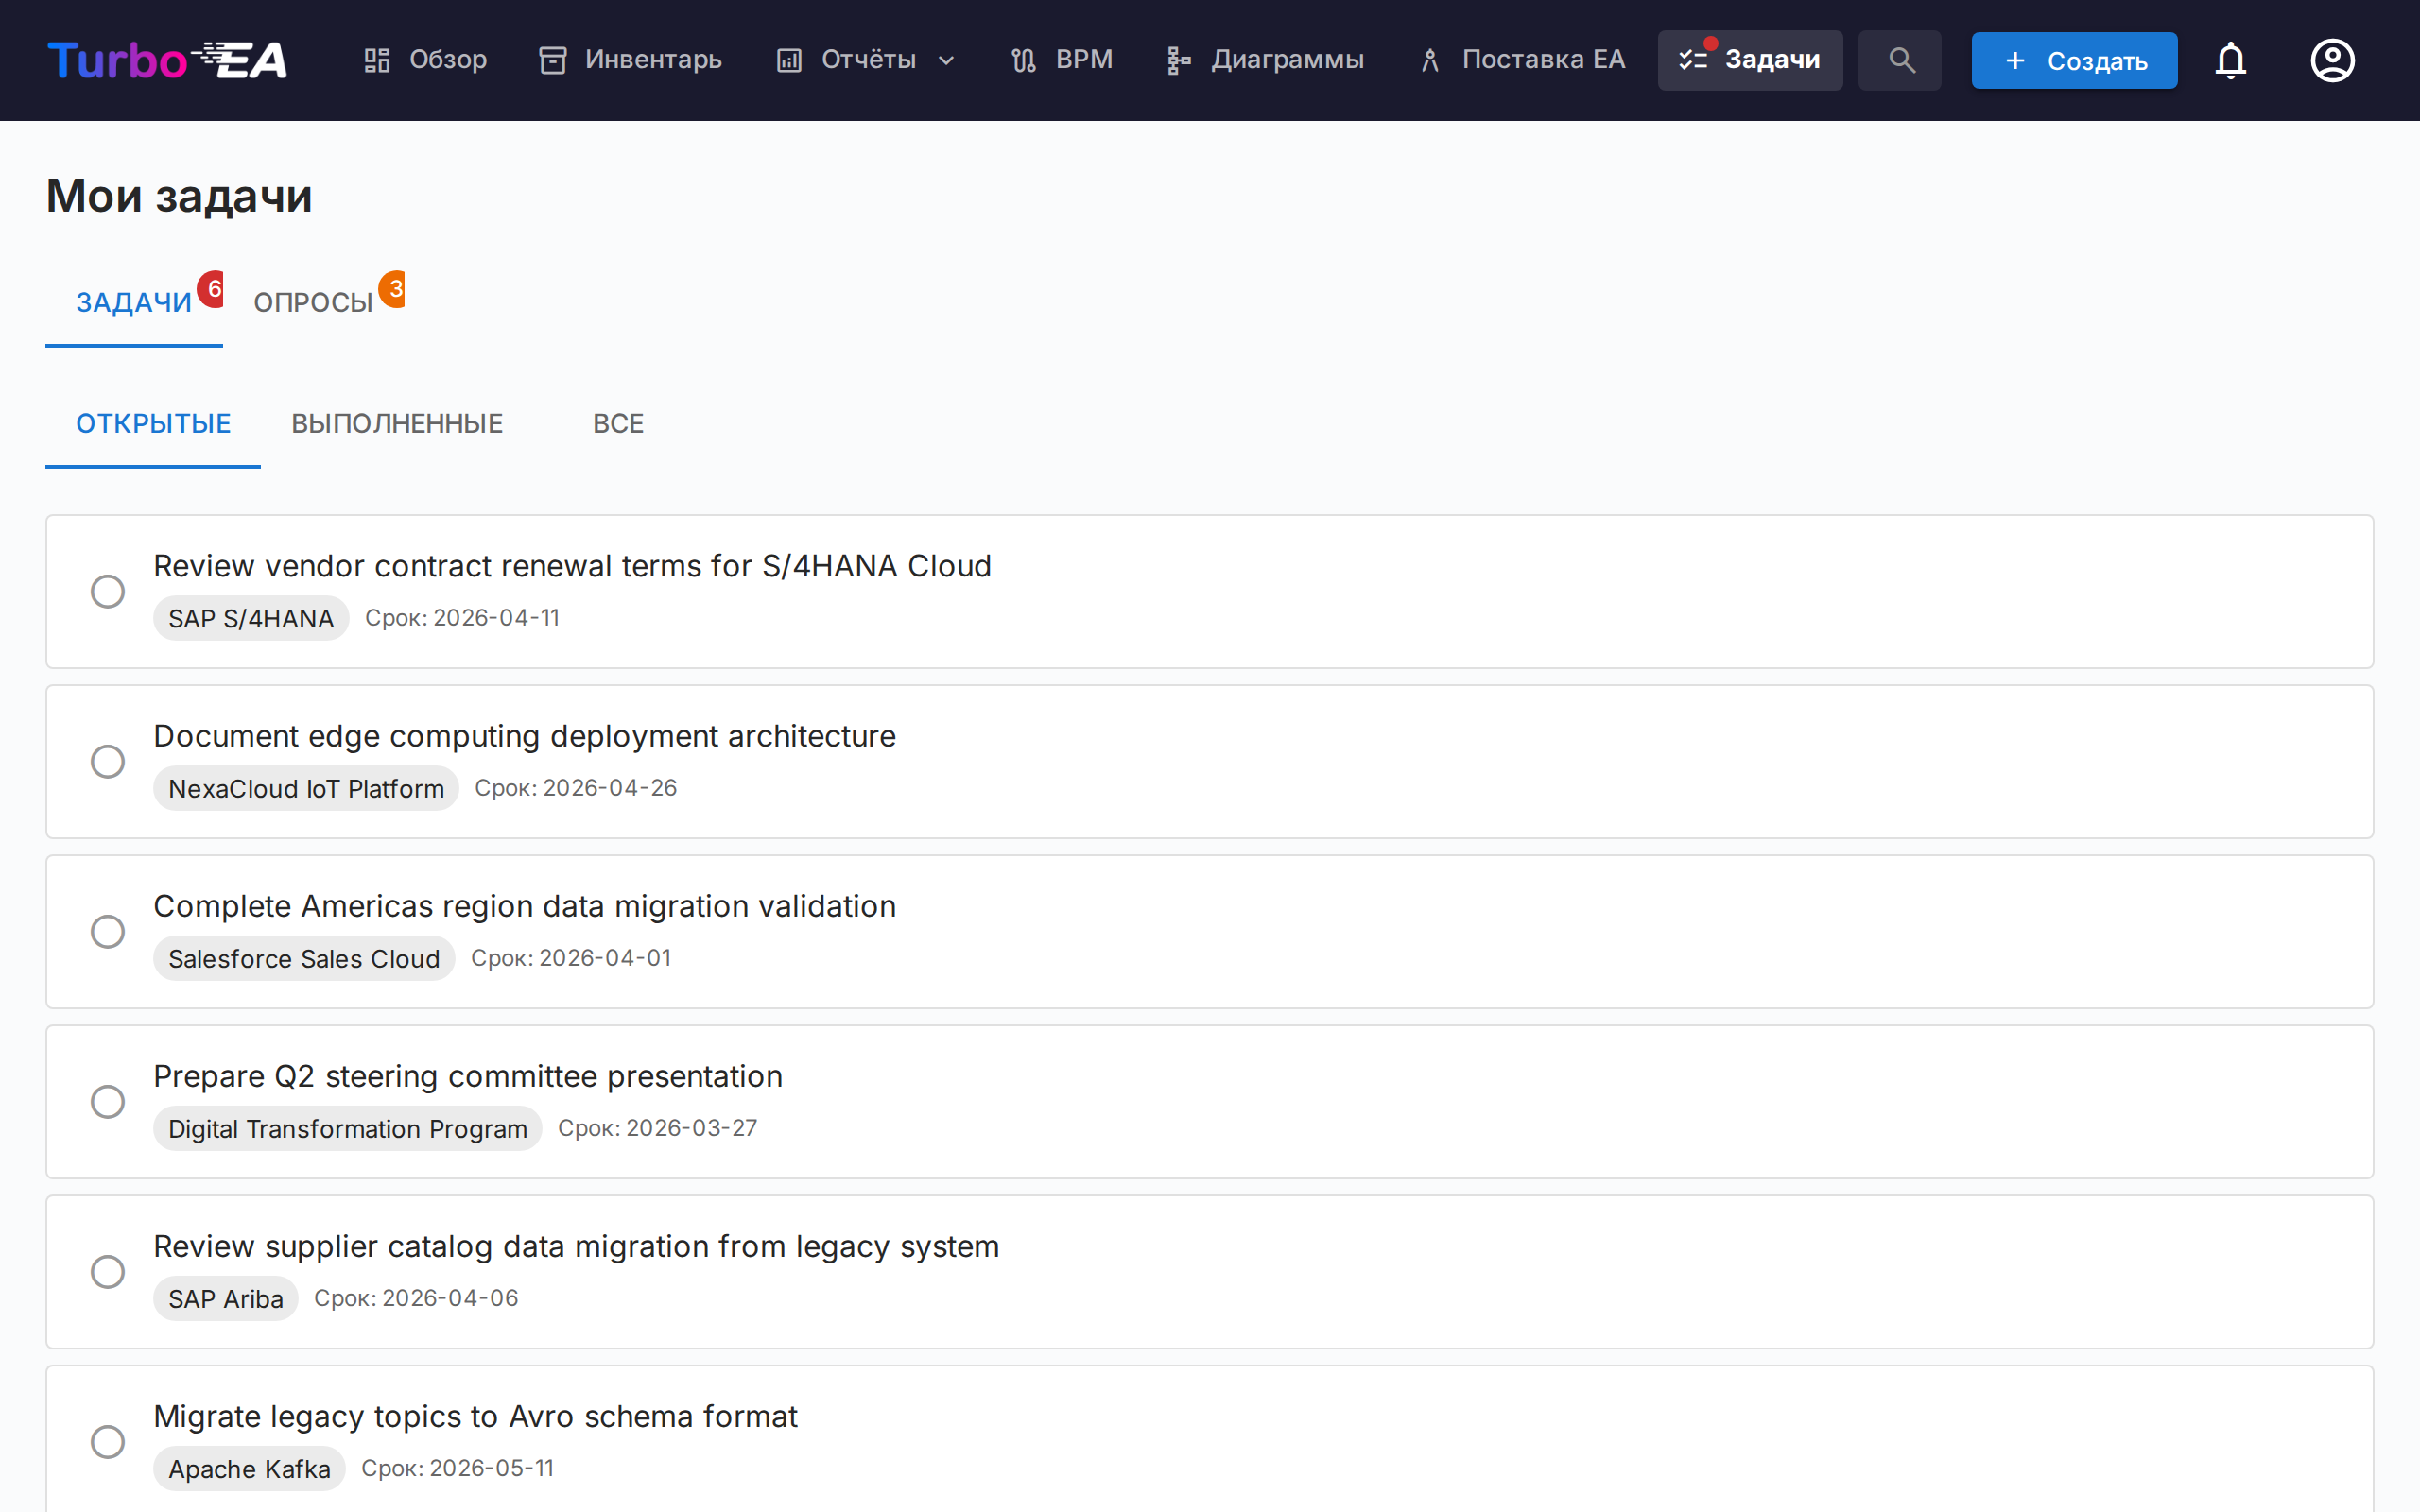2420x1512 pixels.
Task: Open BPM section icon
Action: pyautogui.click(x=1023, y=60)
